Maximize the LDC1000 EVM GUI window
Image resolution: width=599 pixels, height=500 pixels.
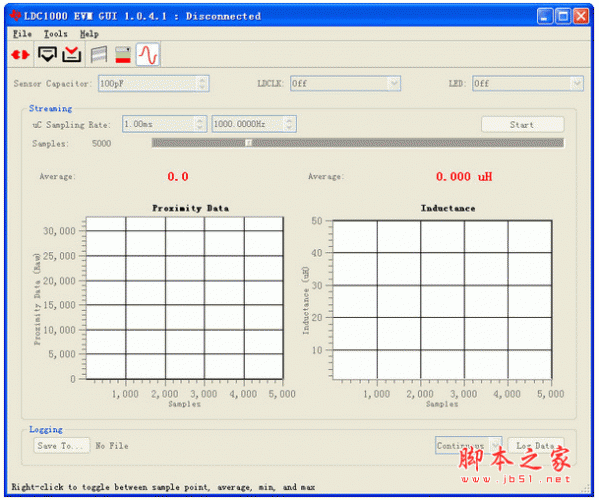tap(563, 16)
